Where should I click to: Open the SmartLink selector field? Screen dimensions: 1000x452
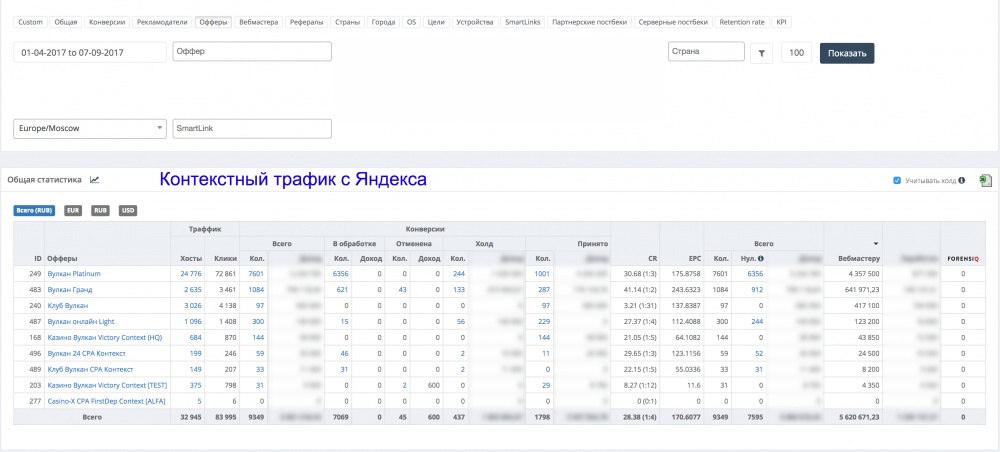(x=252, y=128)
